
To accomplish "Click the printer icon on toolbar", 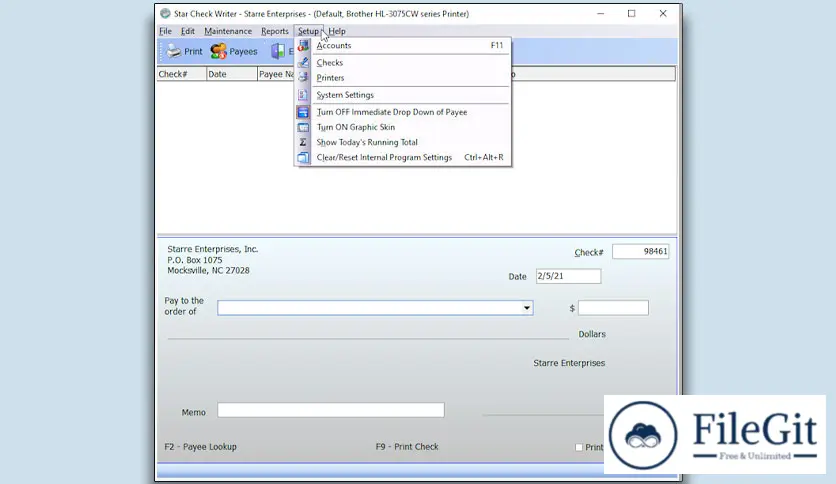I will tap(173, 51).
